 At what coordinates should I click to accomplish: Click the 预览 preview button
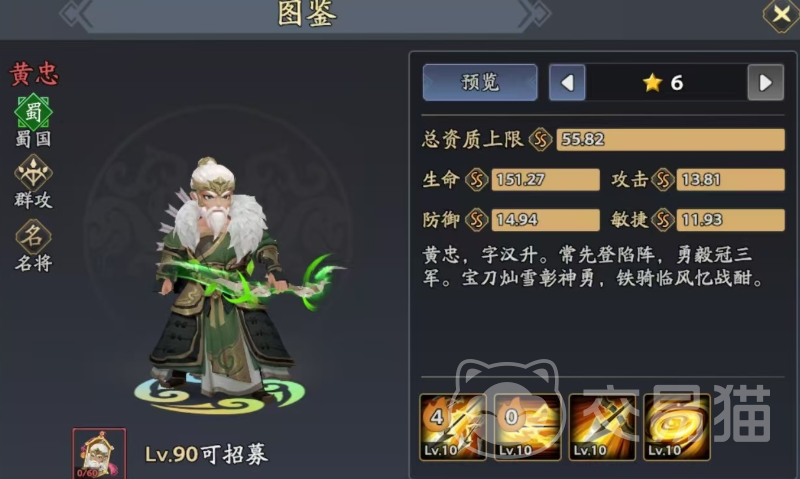pos(480,82)
